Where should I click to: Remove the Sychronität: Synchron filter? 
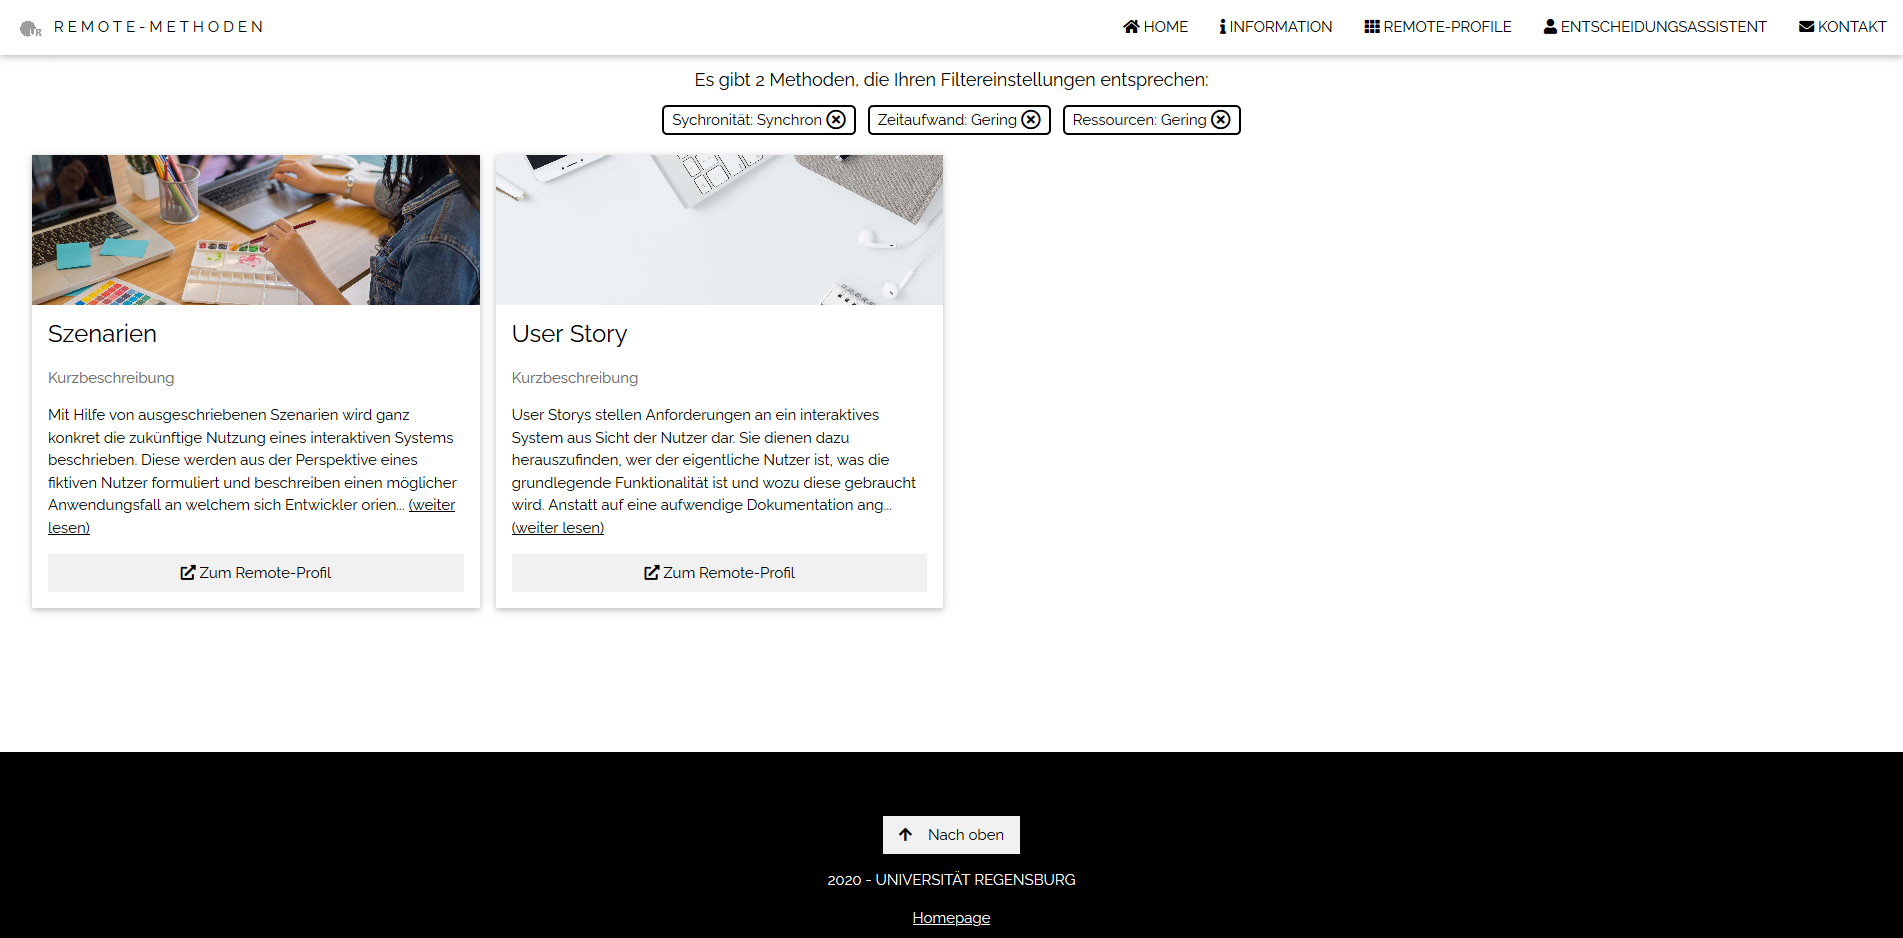click(837, 120)
